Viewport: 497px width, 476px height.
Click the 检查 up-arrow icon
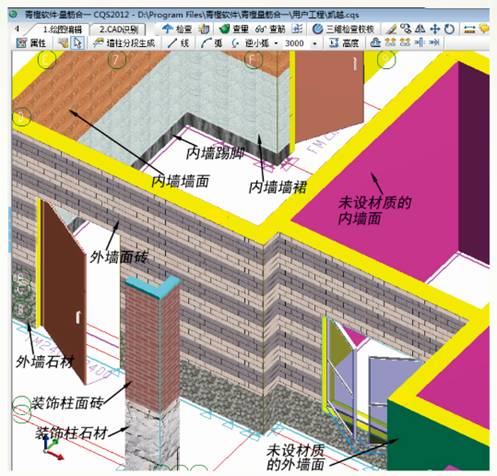[x=167, y=29]
